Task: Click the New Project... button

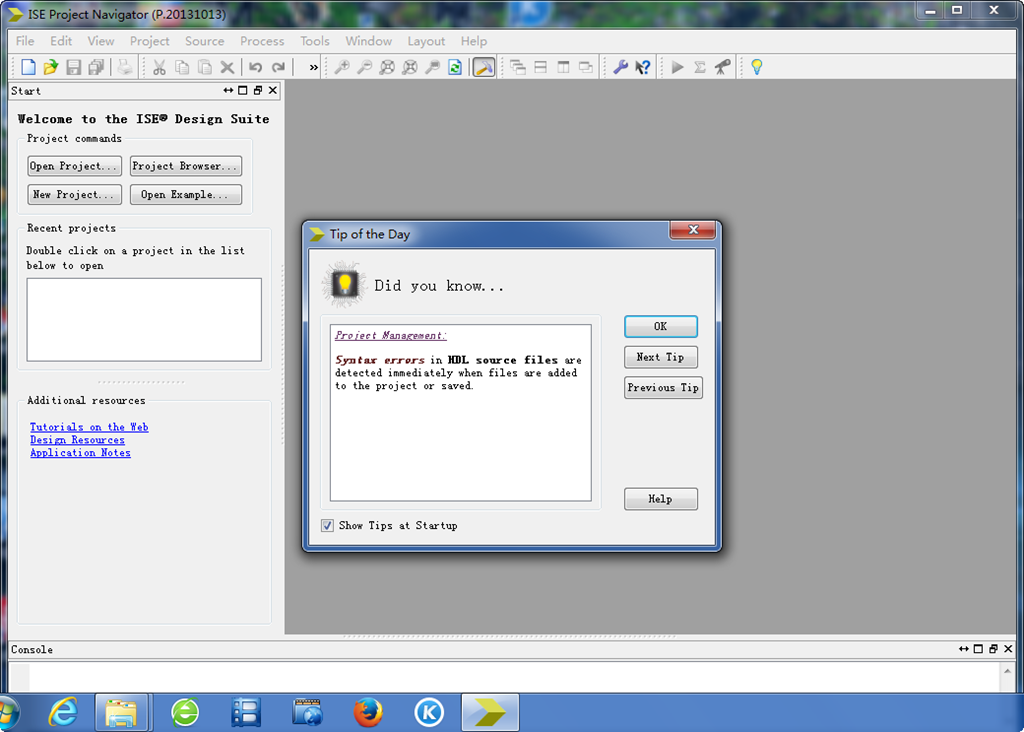Action: pyautogui.click(x=75, y=195)
